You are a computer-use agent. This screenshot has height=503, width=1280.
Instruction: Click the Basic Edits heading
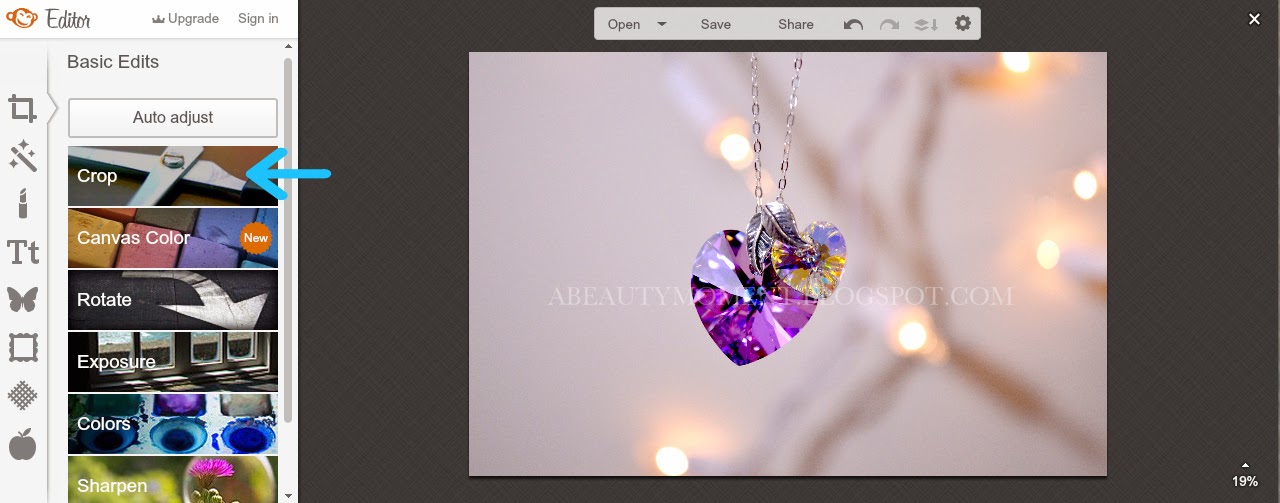pyautogui.click(x=113, y=62)
